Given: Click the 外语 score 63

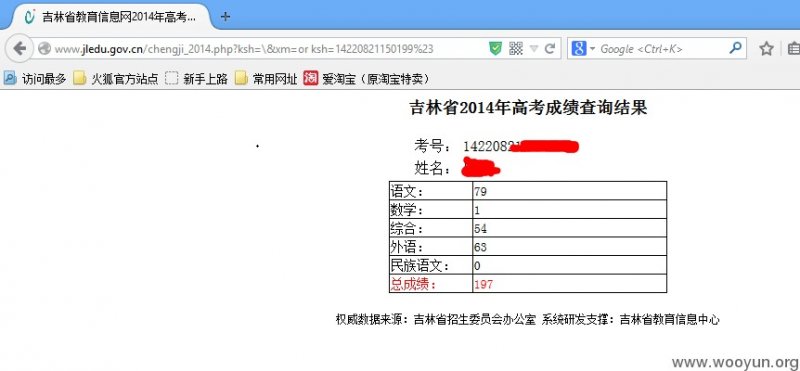Looking at the screenshot, I should (x=480, y=248).
